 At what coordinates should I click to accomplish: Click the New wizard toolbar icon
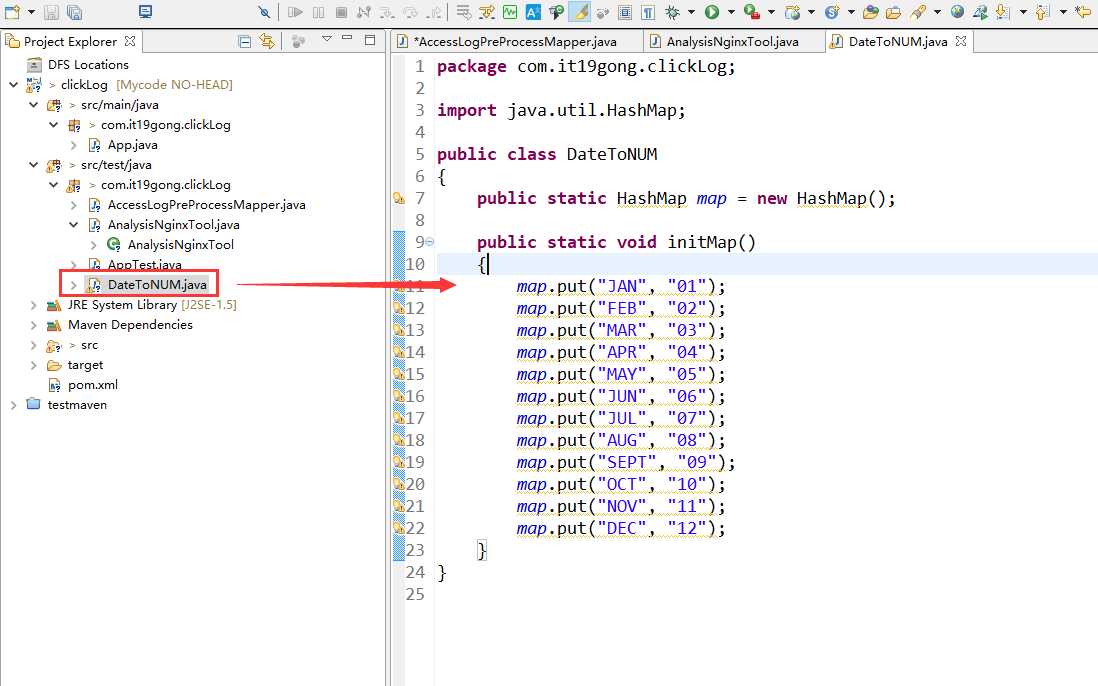(x=12, y=11)
